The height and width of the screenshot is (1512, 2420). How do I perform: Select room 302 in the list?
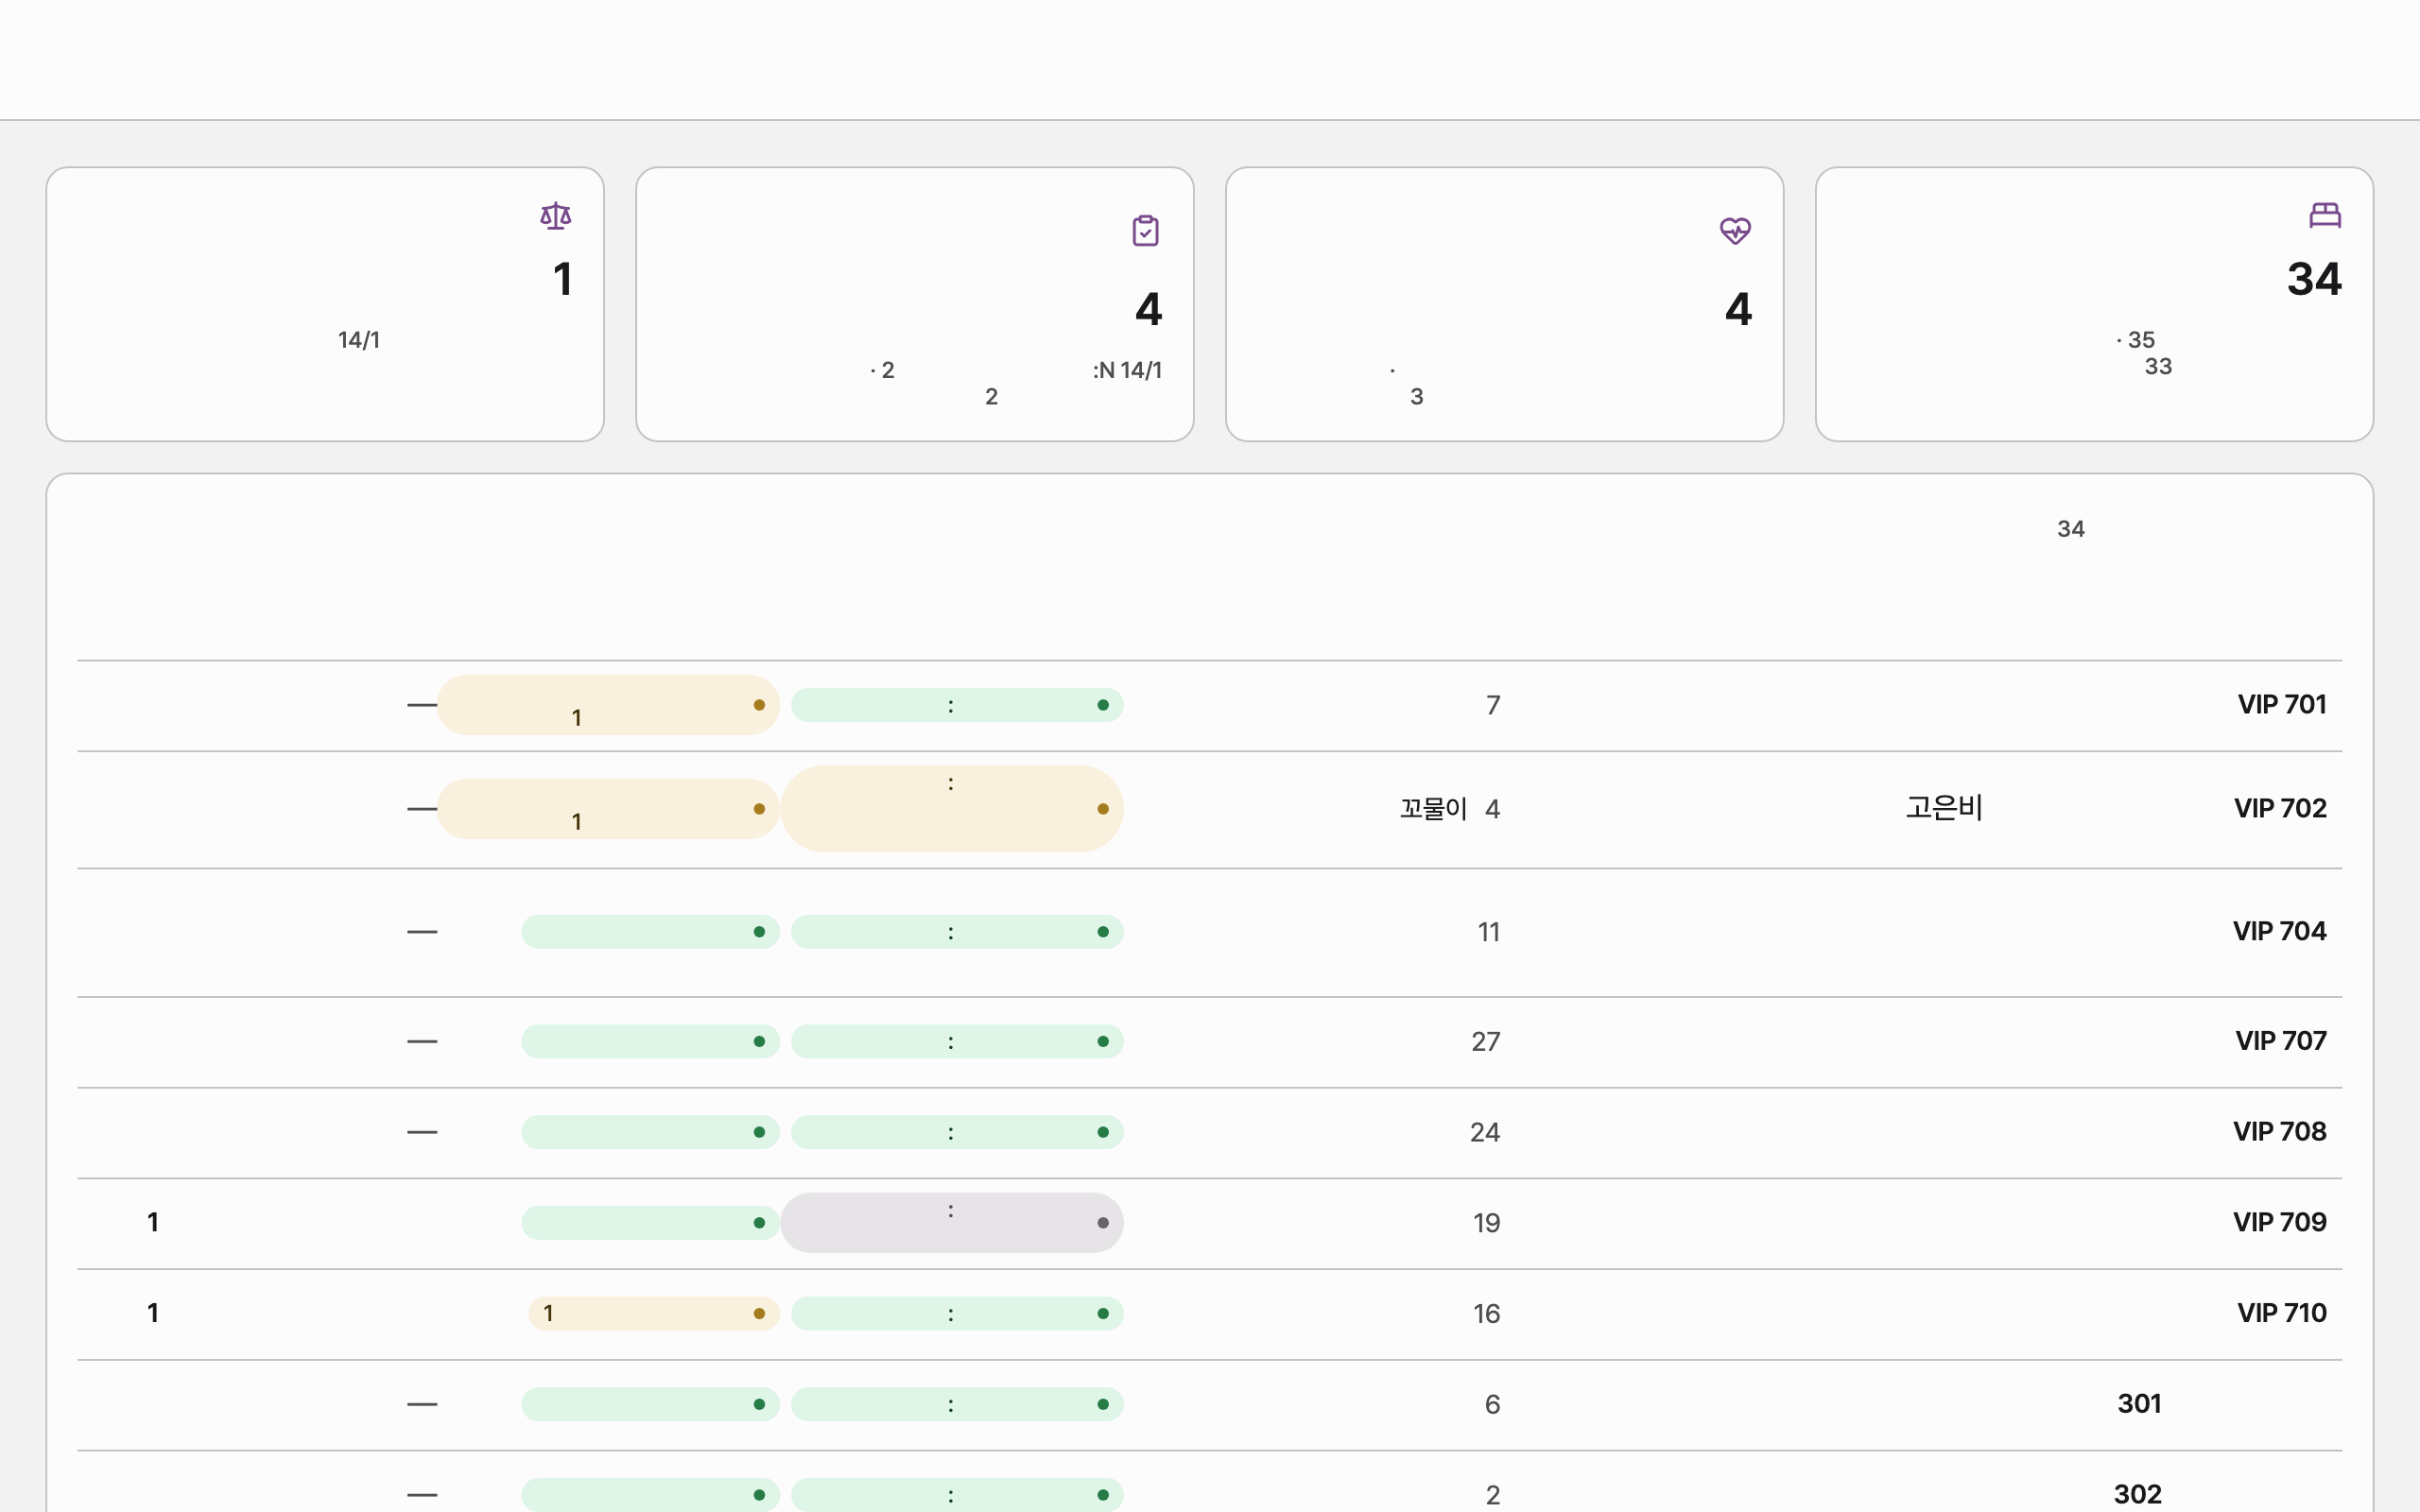tap(2138, 1495)
